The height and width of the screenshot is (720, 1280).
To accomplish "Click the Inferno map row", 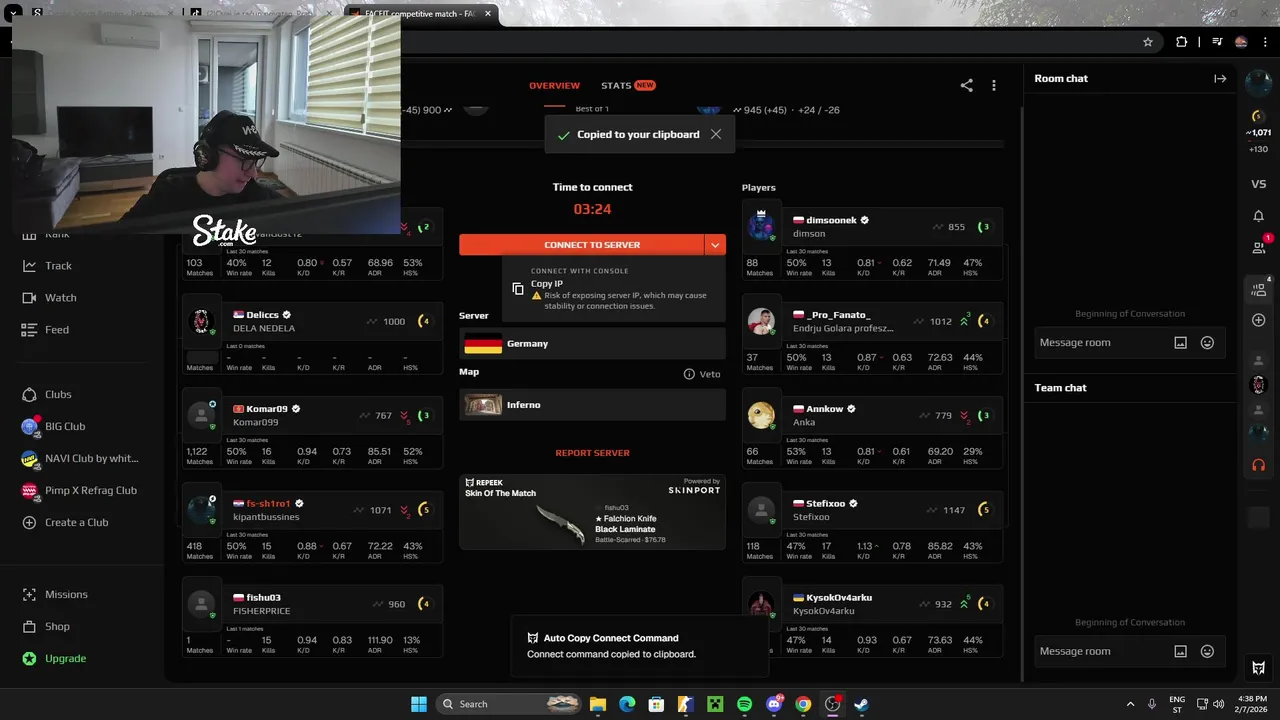I will (592, 405).
